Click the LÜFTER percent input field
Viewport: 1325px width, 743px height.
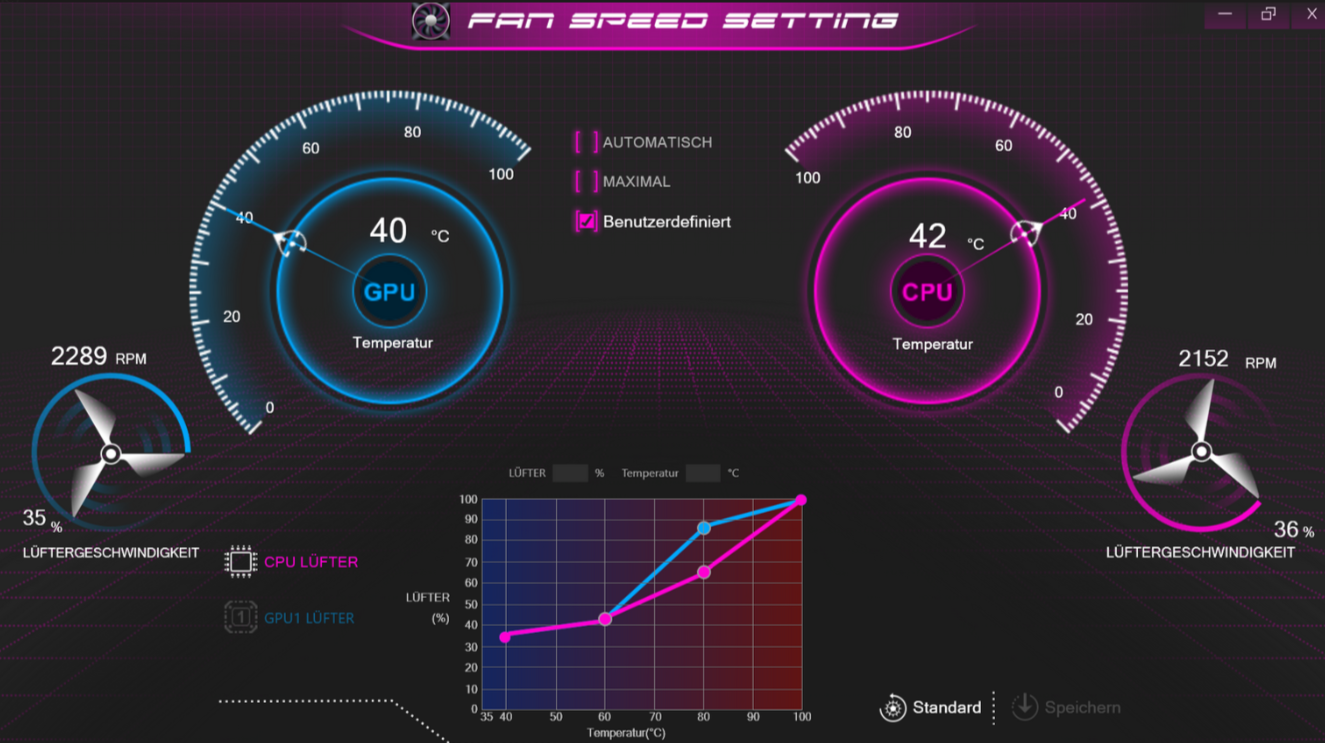570,473
